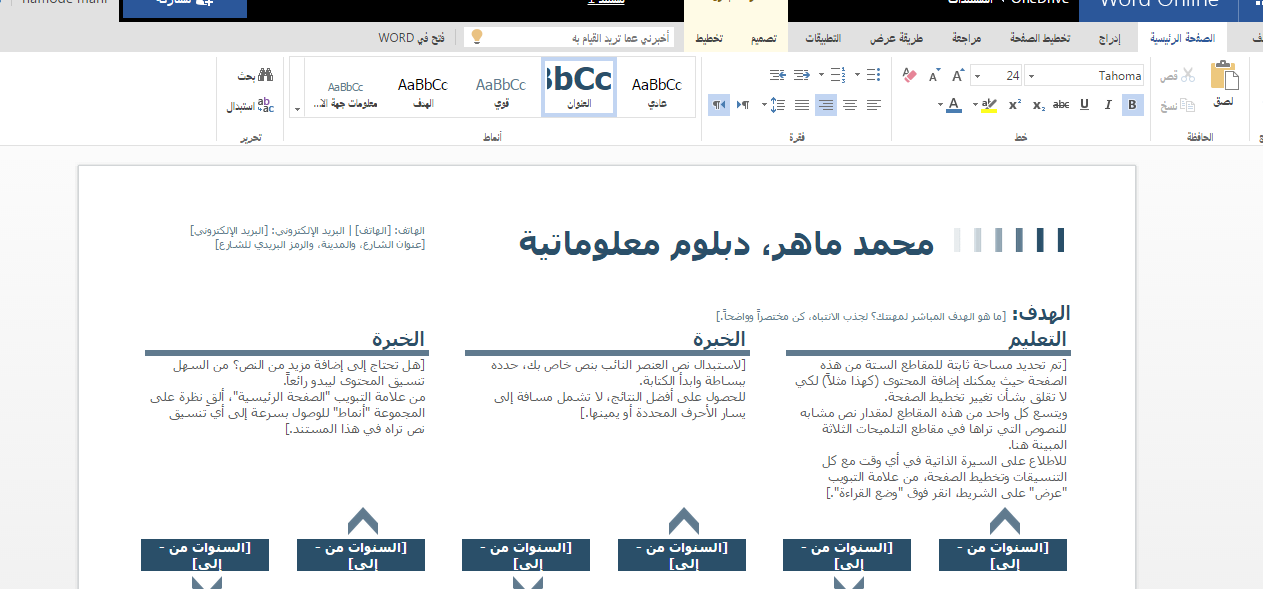Apply font color A button
This screenshot has width=1263, height=589.
pyautogui.click(x=953, y=105)
